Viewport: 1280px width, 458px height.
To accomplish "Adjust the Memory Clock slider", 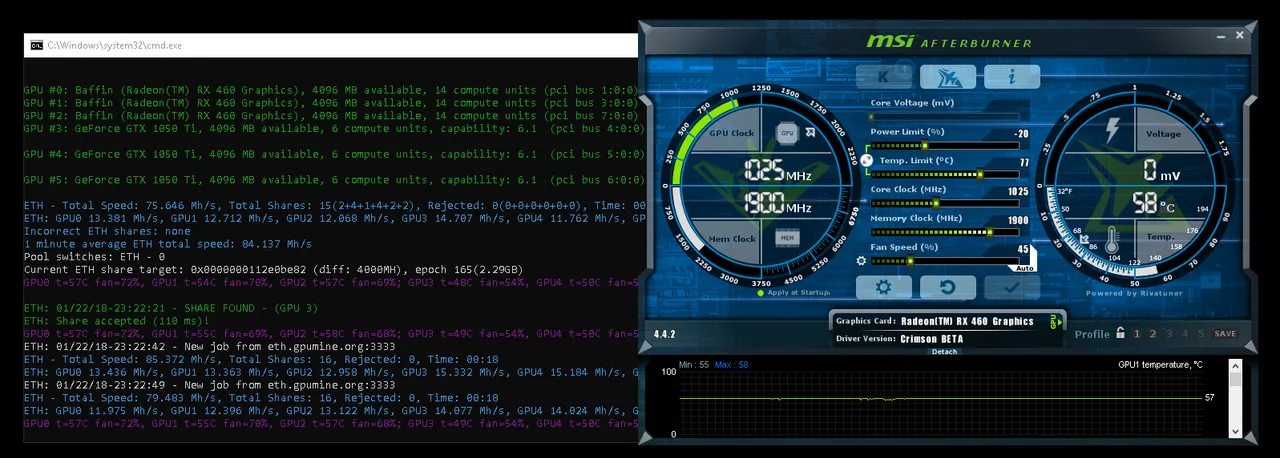I will (x=944, y=232).
